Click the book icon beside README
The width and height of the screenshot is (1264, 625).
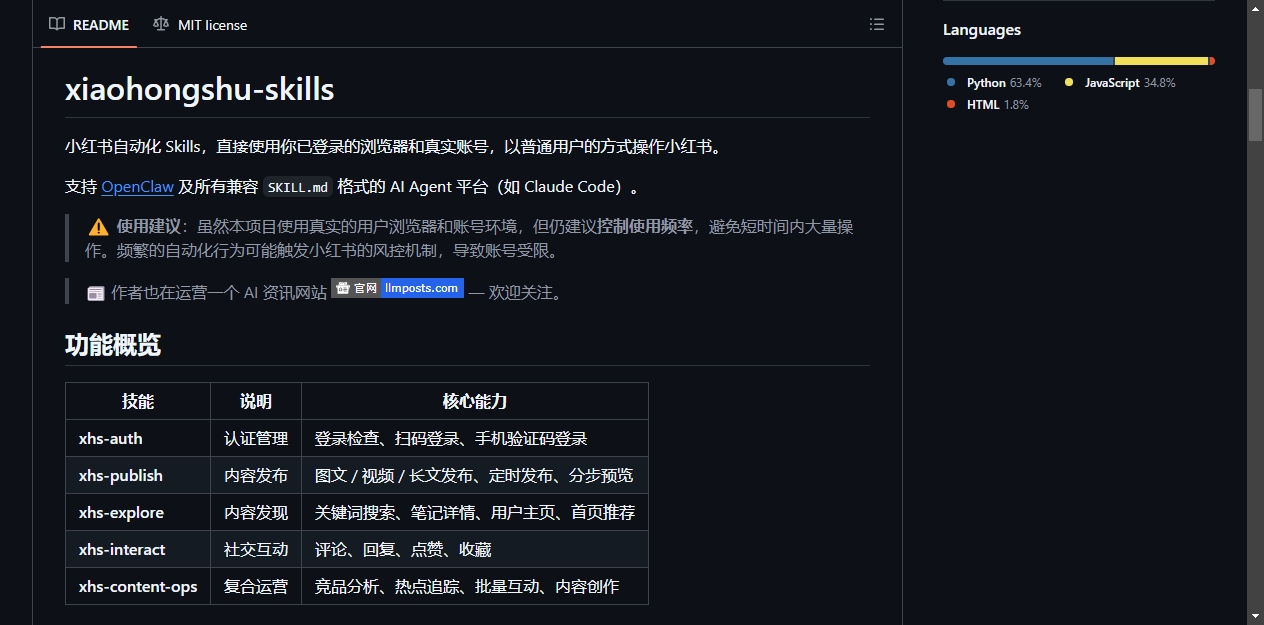click(x=57, y=25)
